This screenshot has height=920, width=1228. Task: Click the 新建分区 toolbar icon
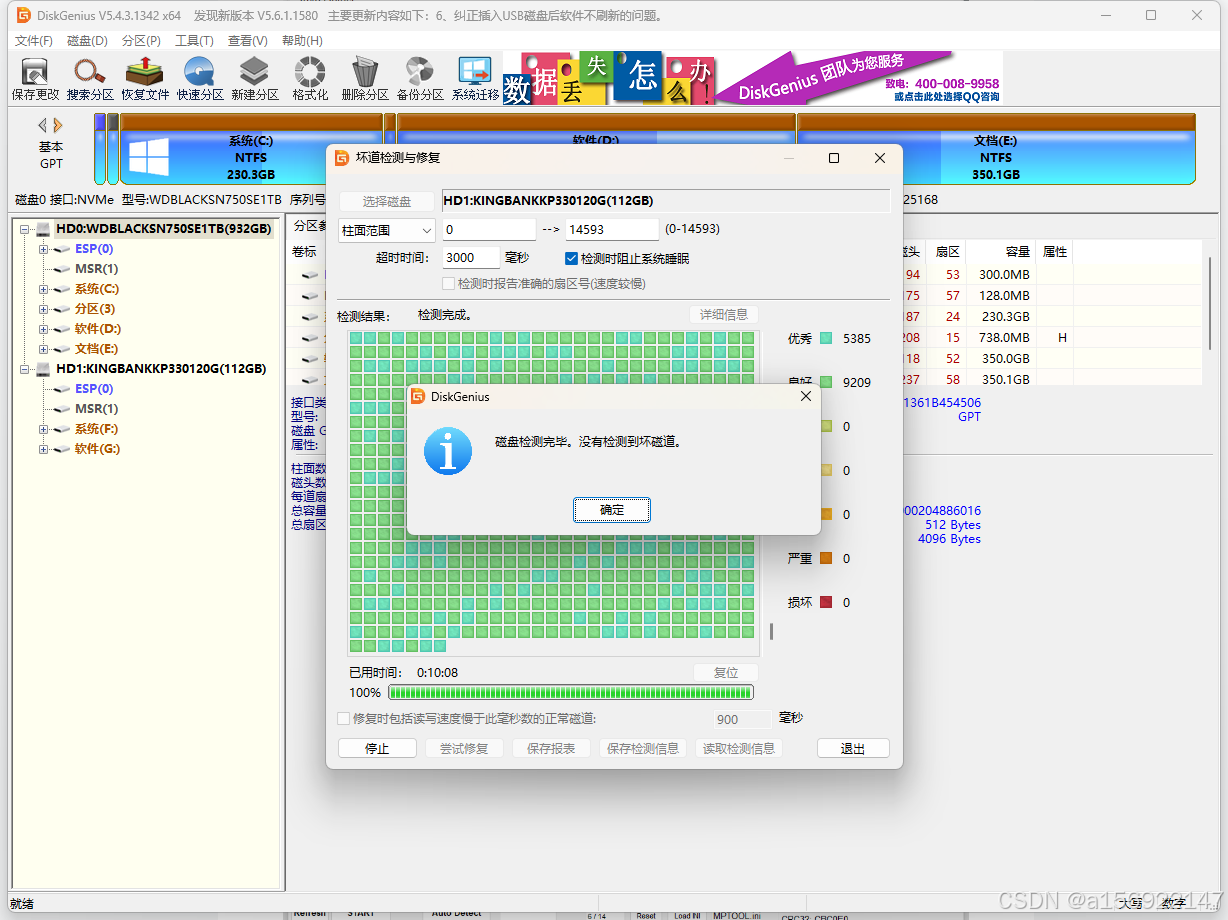coord(254,78)
